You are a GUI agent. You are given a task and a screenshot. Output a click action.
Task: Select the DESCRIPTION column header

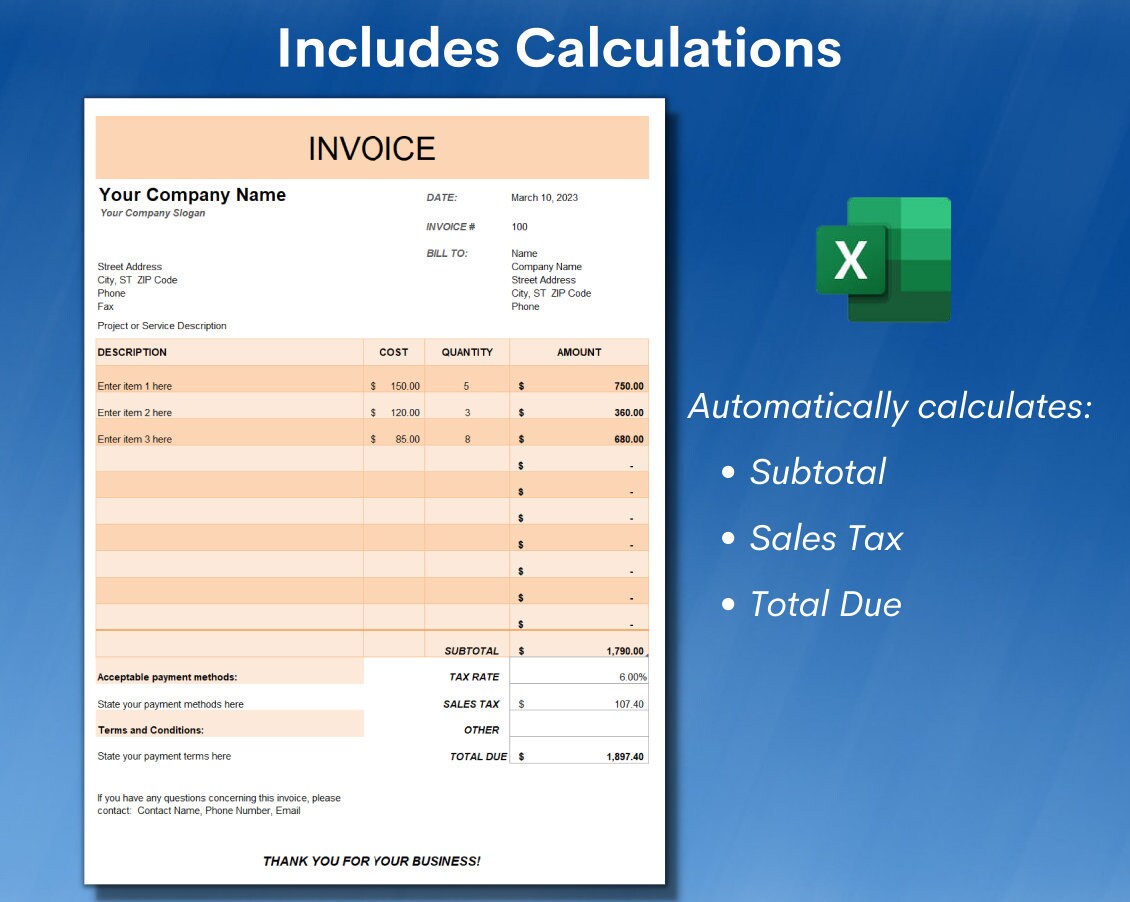click(133, 352)
